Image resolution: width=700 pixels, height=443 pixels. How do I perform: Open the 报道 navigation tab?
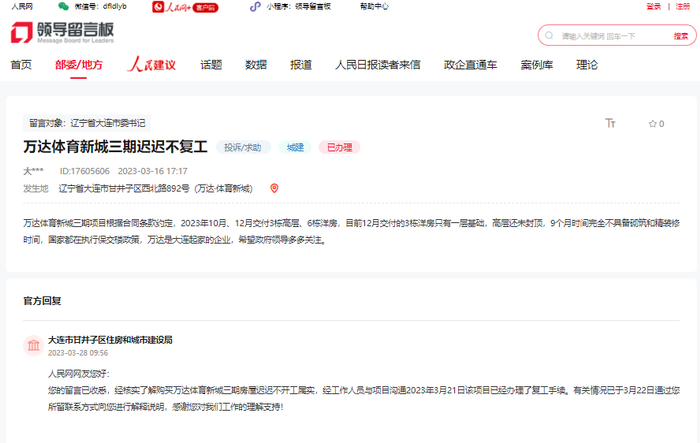[x=301, y=65]
